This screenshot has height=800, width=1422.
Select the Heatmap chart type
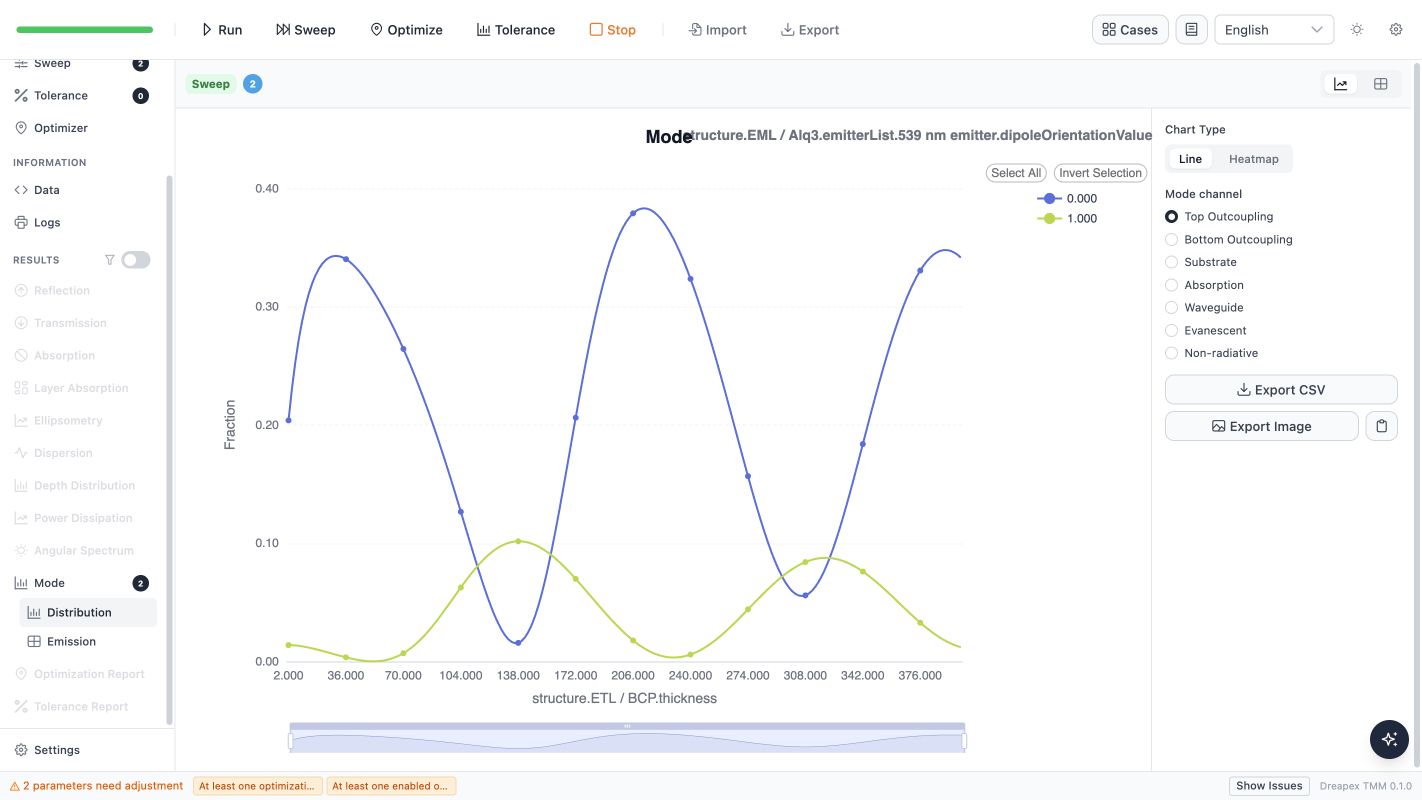(1254, 159)
